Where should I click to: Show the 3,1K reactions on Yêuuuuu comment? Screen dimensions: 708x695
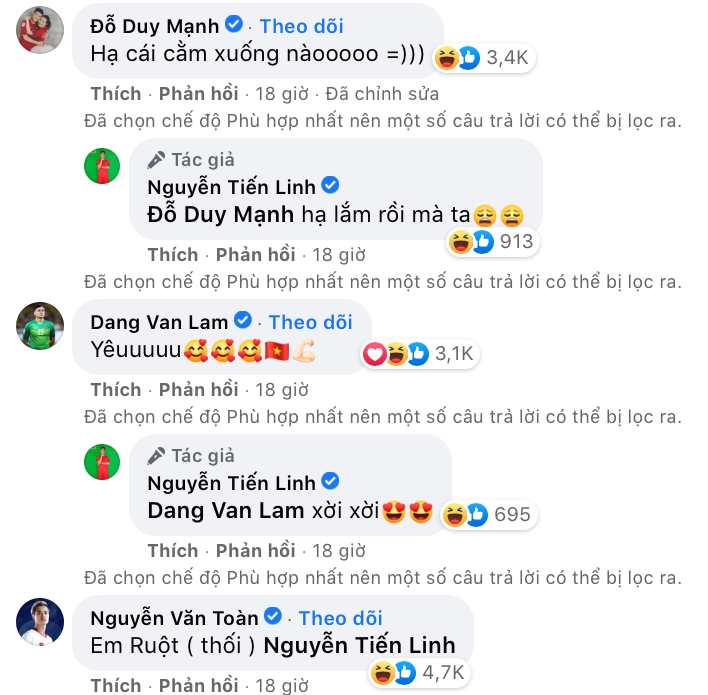[420, 354]
